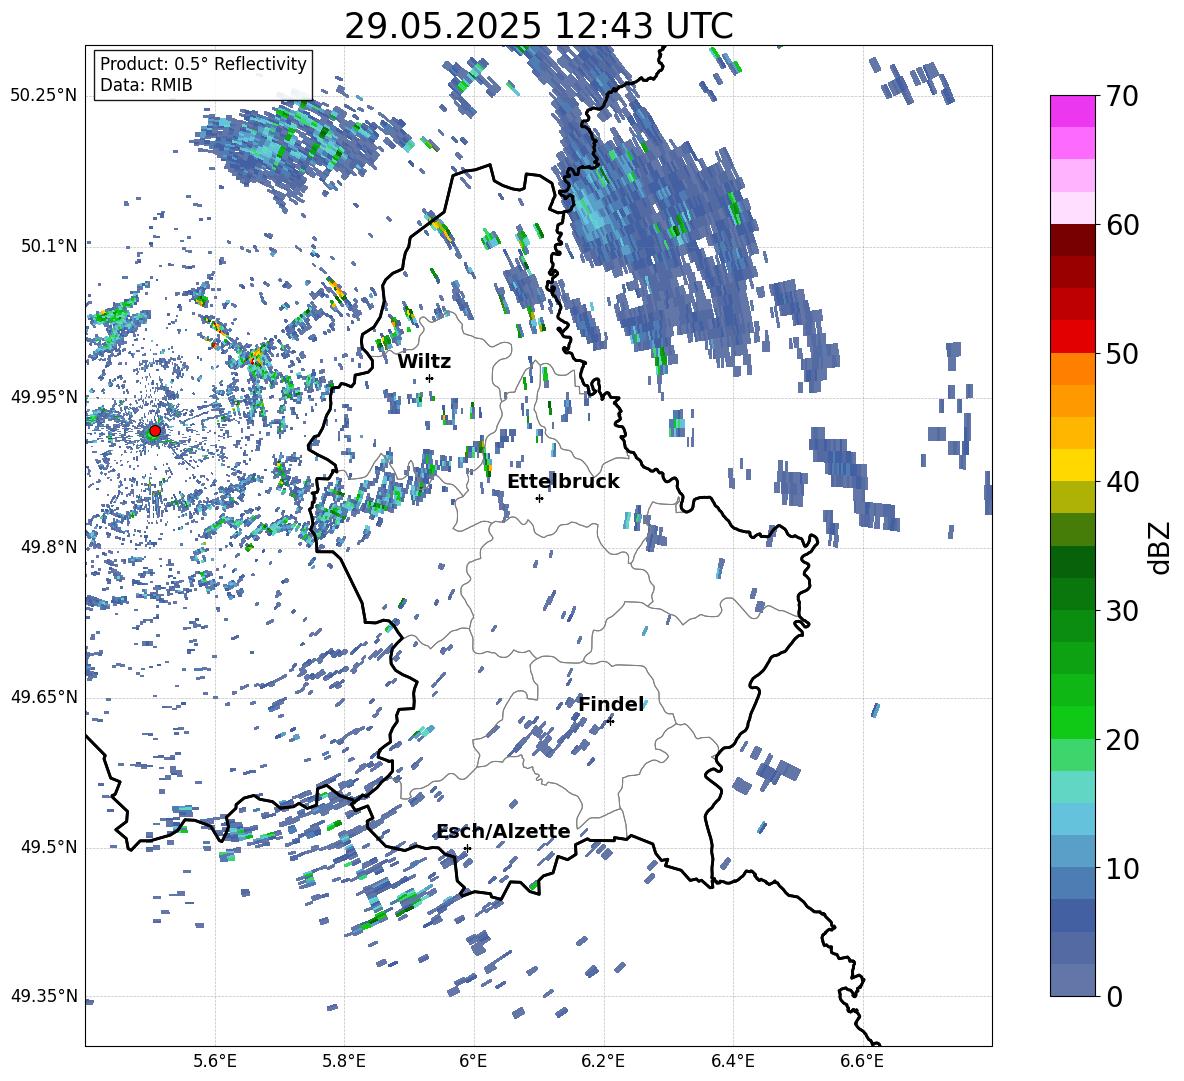Click the 60 tick on colorbar
The image size is (1184, 1081).
(x=1122, y=225)
